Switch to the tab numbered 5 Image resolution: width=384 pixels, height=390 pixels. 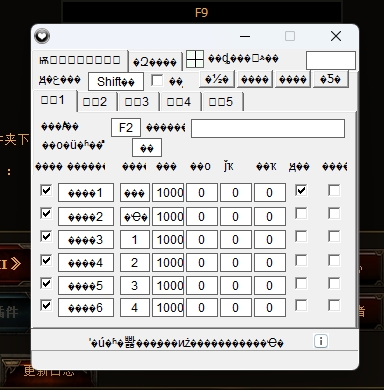coord(221,102)
